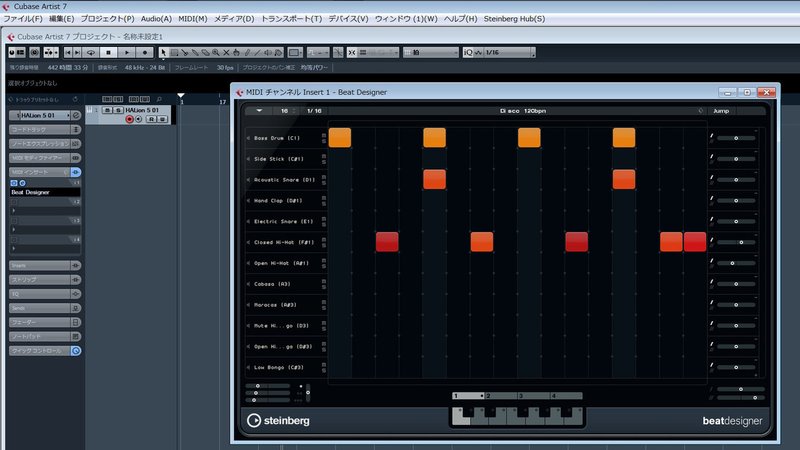The image size is (800, 450).
Task: Click first Bass Drum step pad
Action: coord(340,138)
